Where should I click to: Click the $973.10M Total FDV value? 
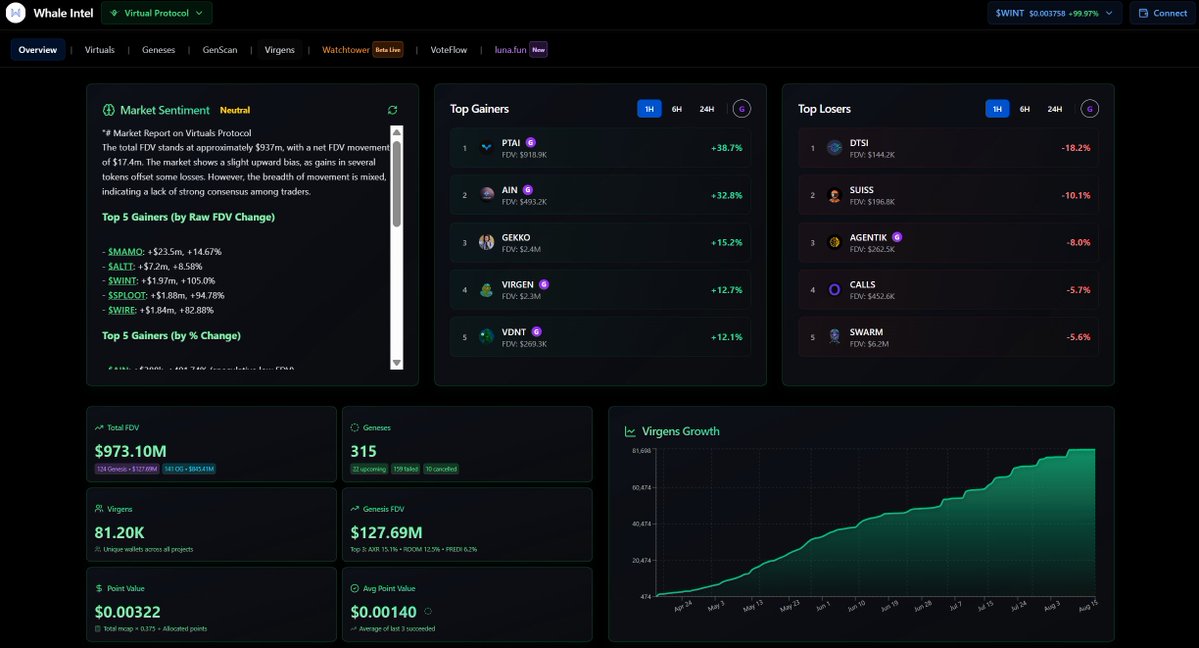[x=131, y=451]
